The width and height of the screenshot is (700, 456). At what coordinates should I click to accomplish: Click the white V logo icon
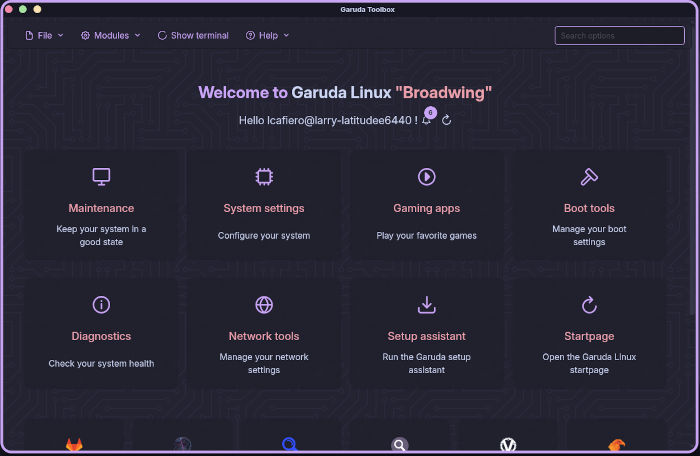pyautogui.click(x=508, y=445)
